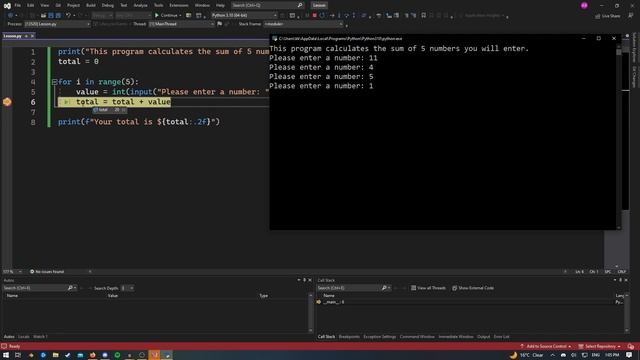Viewport: 640px width, 360px height.
Task: Open the Debug menu
Action: (108, 5)
